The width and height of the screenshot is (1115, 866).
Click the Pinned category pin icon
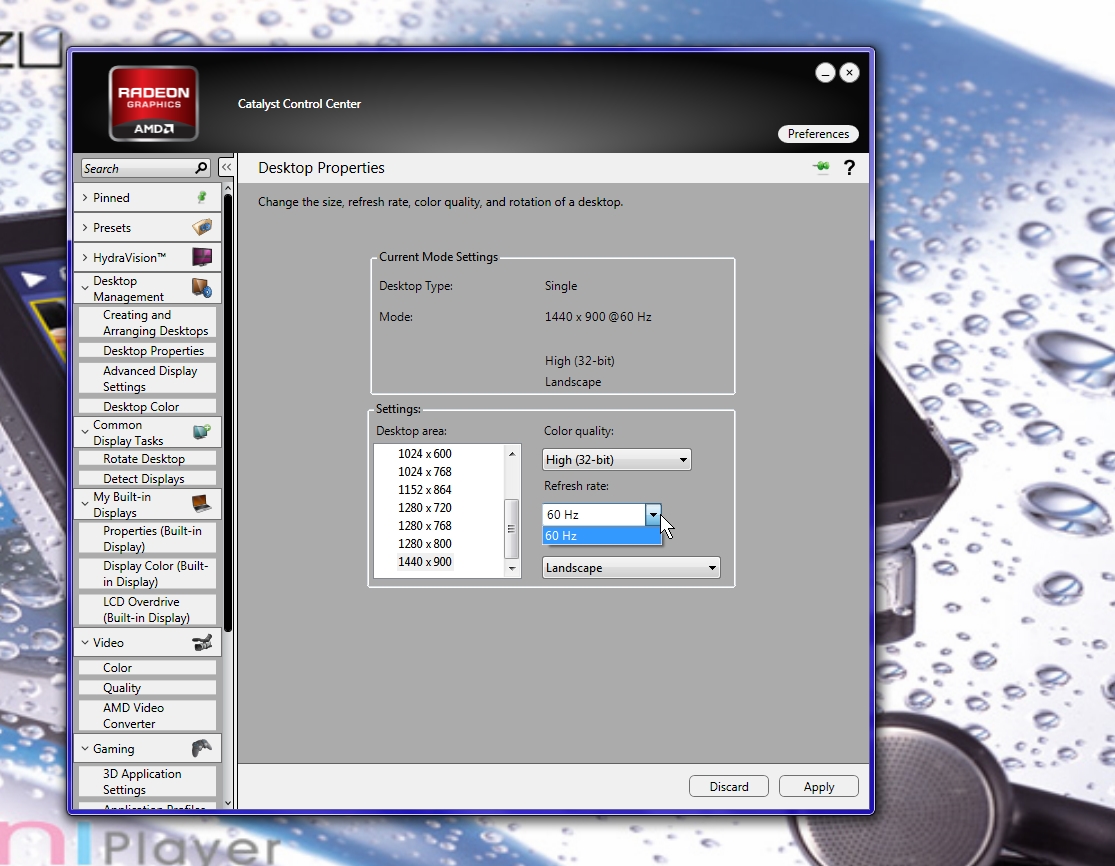click(202, 198)
